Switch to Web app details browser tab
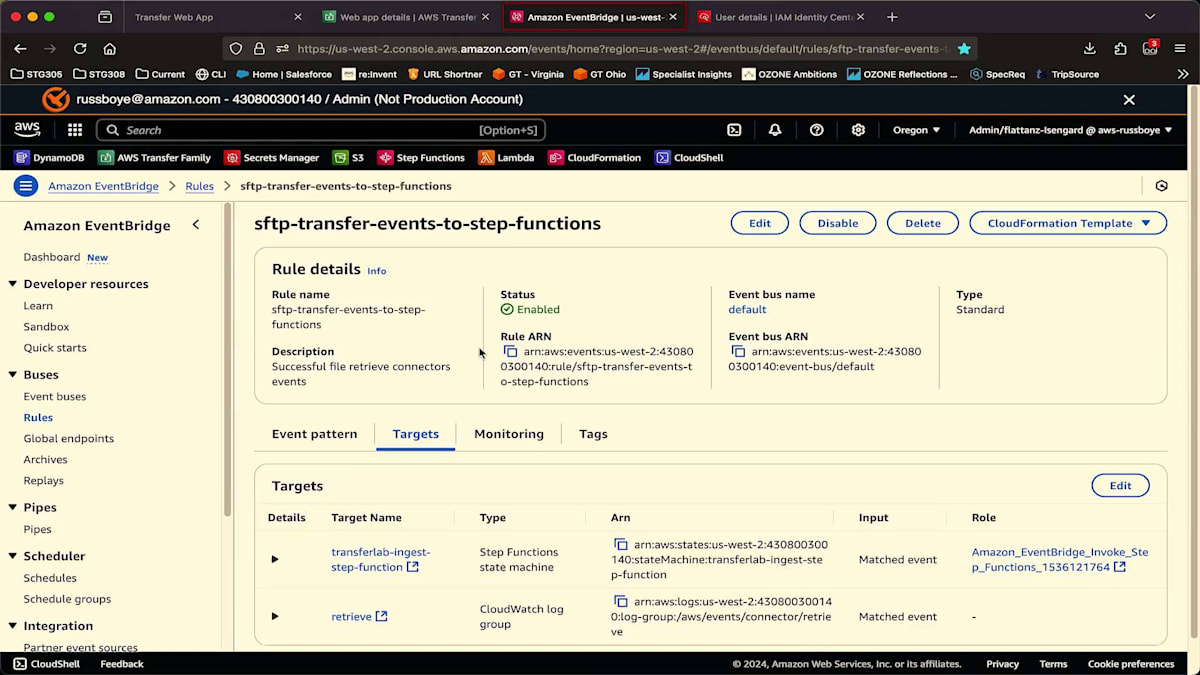Viewport: 1200px width, 675px height. click(x=407, y=17)
